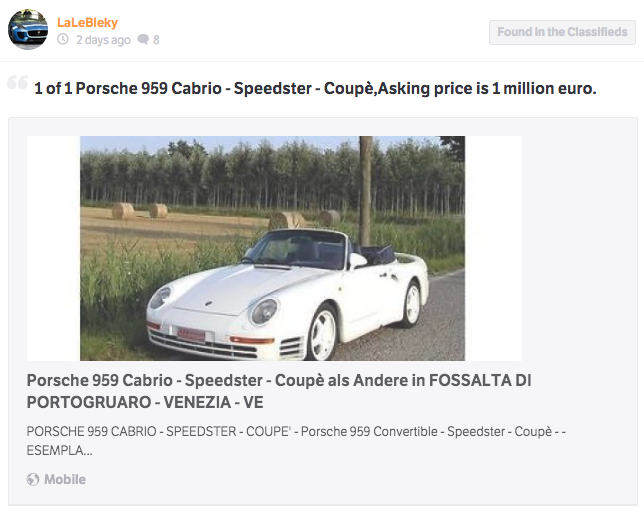Click the comment bubble icon
The width and height of the screenshot is (644, 514).
[142, 40]
